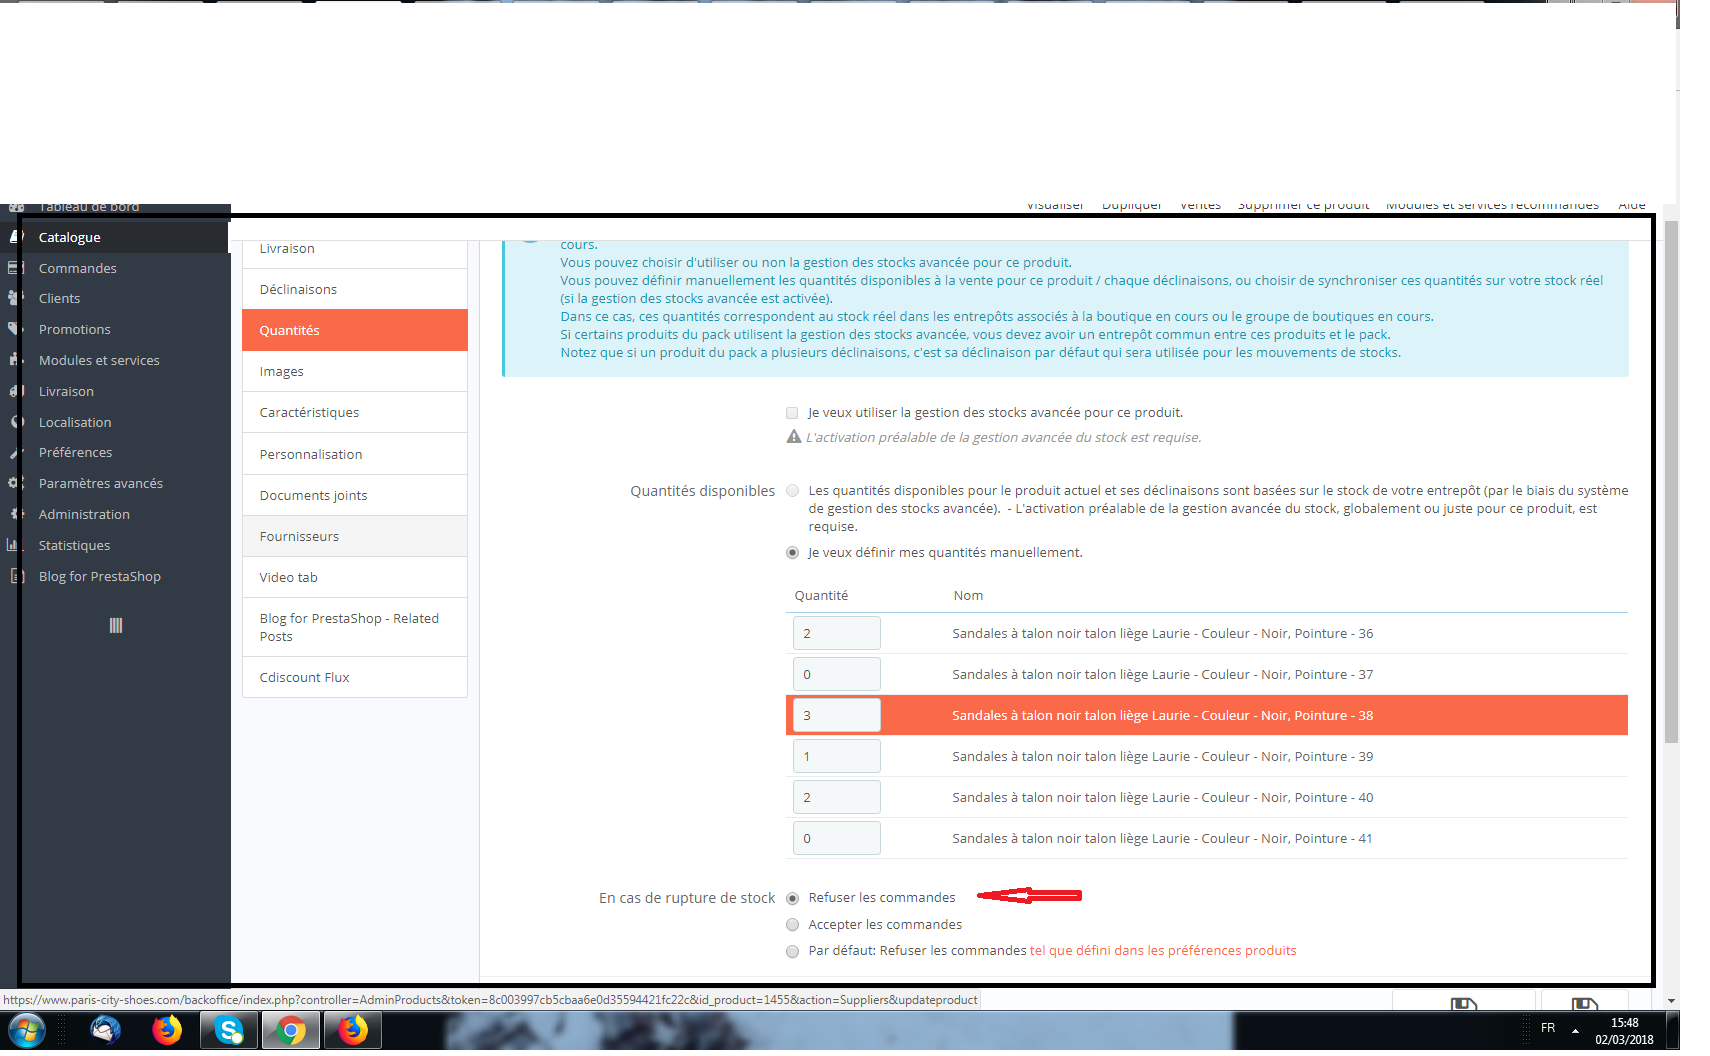Open the préférences produits link
Viewport: 1710px width, 1056px height.
point(1163,951)
